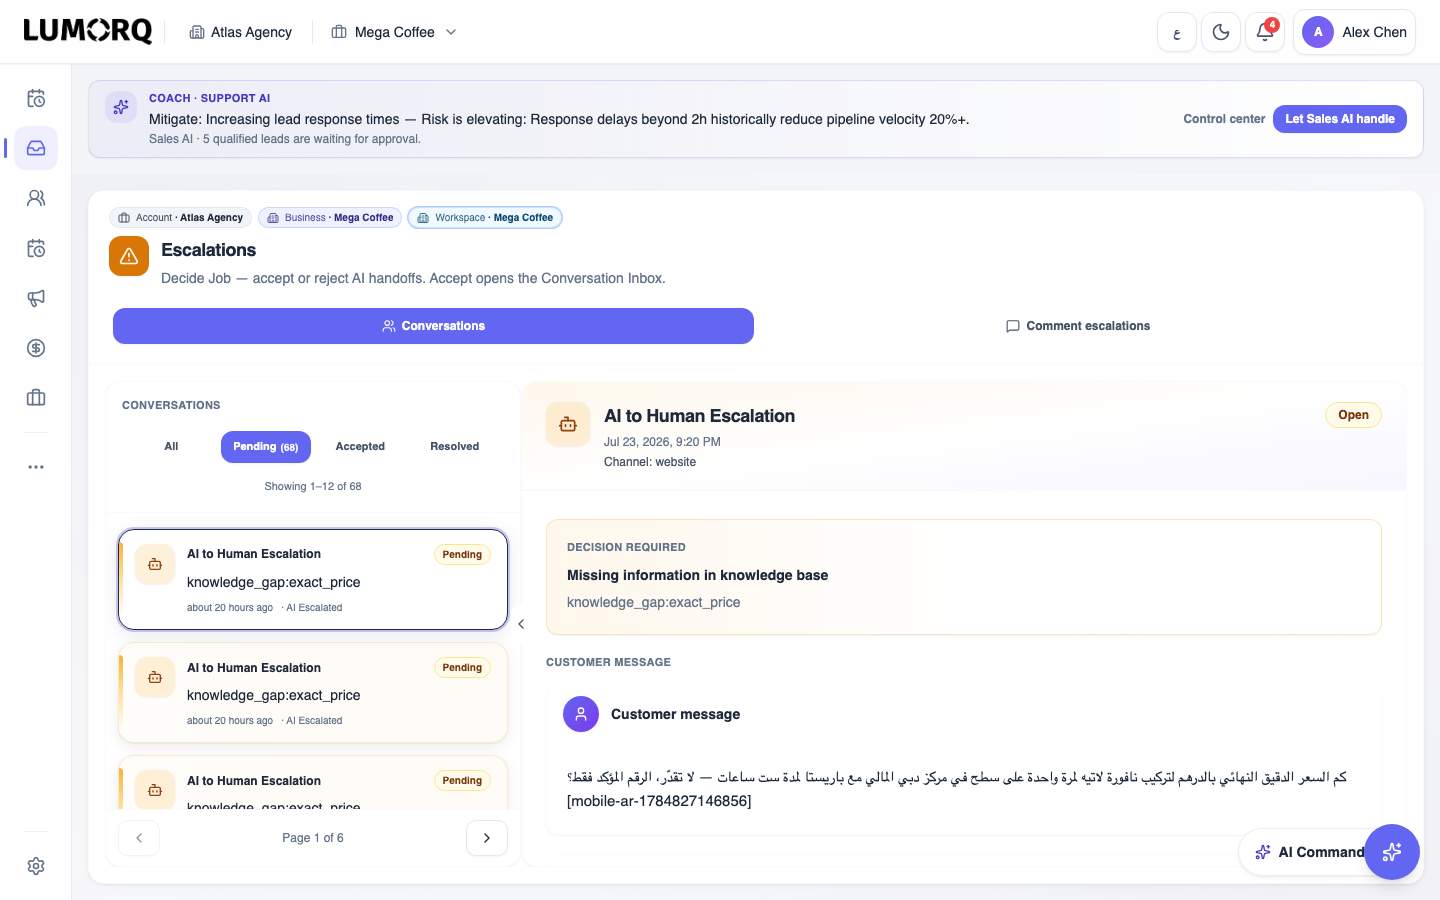Click Let Sales AI handle button
This screenshot has width=1440, height=900.
click(x=1339, y=119)
